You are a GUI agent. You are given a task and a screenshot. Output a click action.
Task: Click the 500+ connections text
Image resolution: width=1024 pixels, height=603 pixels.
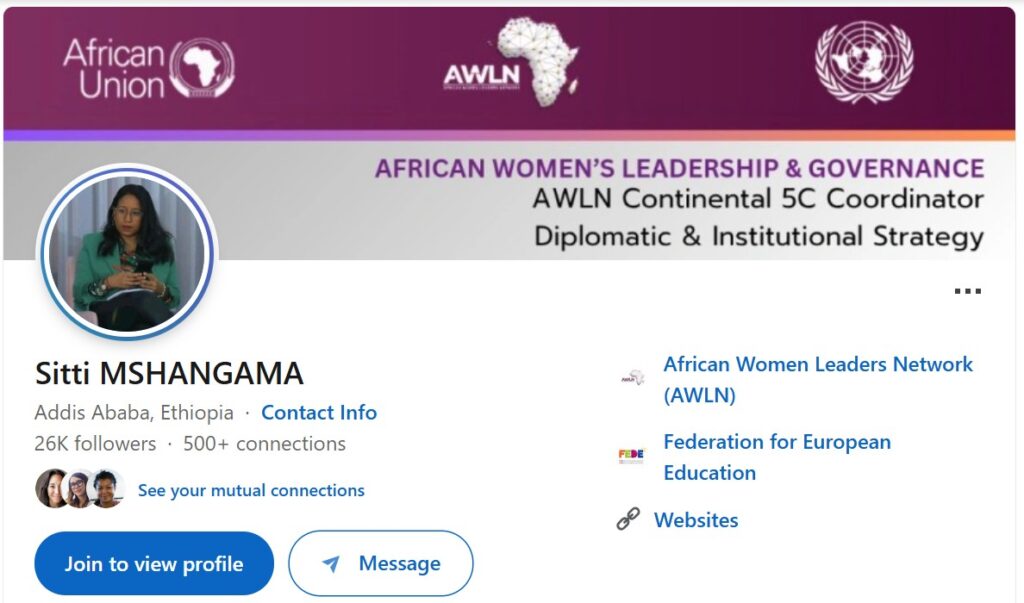(264, 443)
